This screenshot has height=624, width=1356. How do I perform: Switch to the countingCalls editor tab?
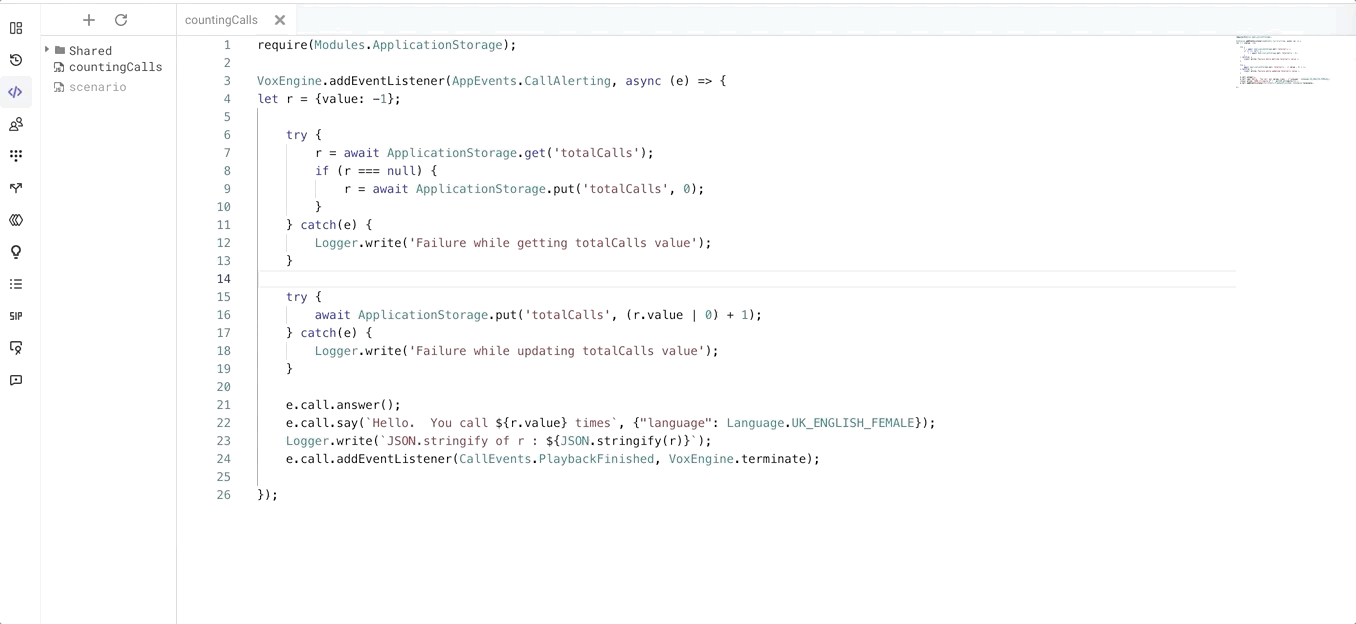pos(221,20)
